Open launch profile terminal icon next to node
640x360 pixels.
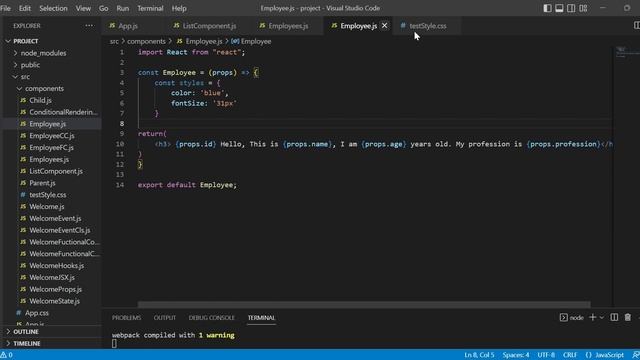(564, 318)
